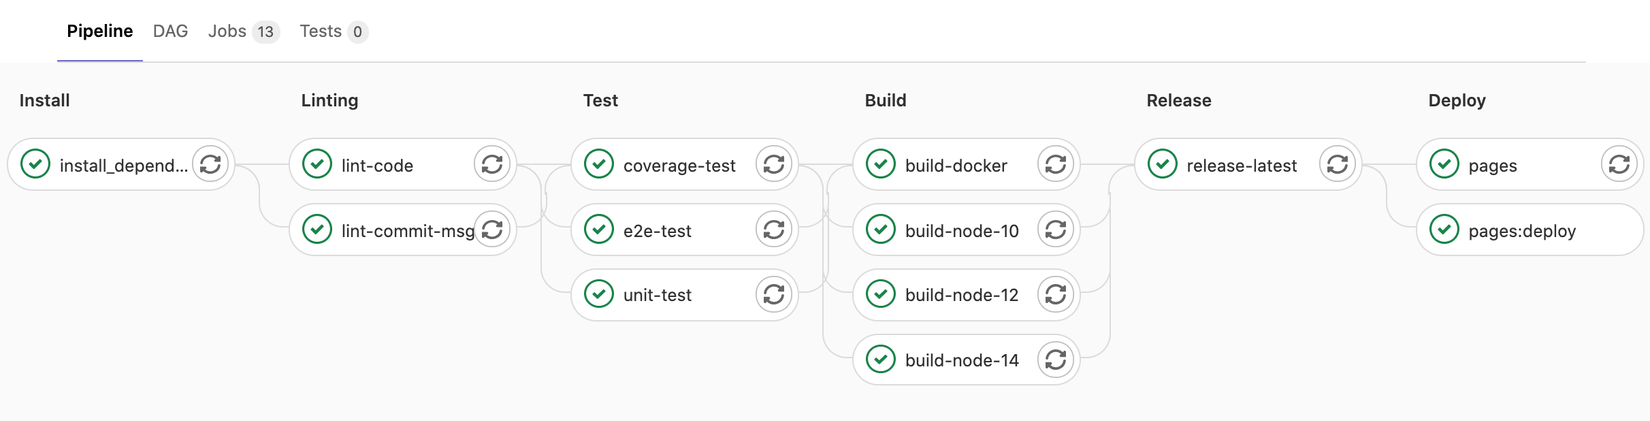1650x421 pixels.
Task: Rerun the build-docker job
Action: [x=1056, y=164]
